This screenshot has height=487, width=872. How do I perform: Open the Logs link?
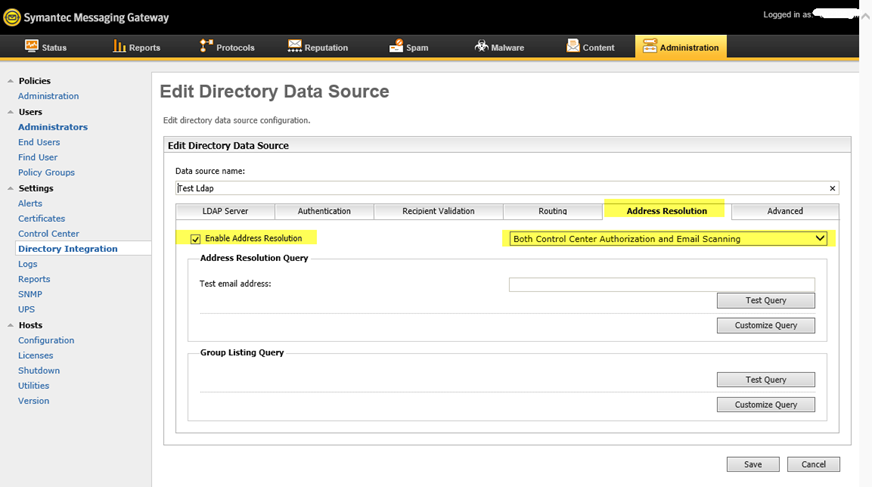tap(28, 264)
